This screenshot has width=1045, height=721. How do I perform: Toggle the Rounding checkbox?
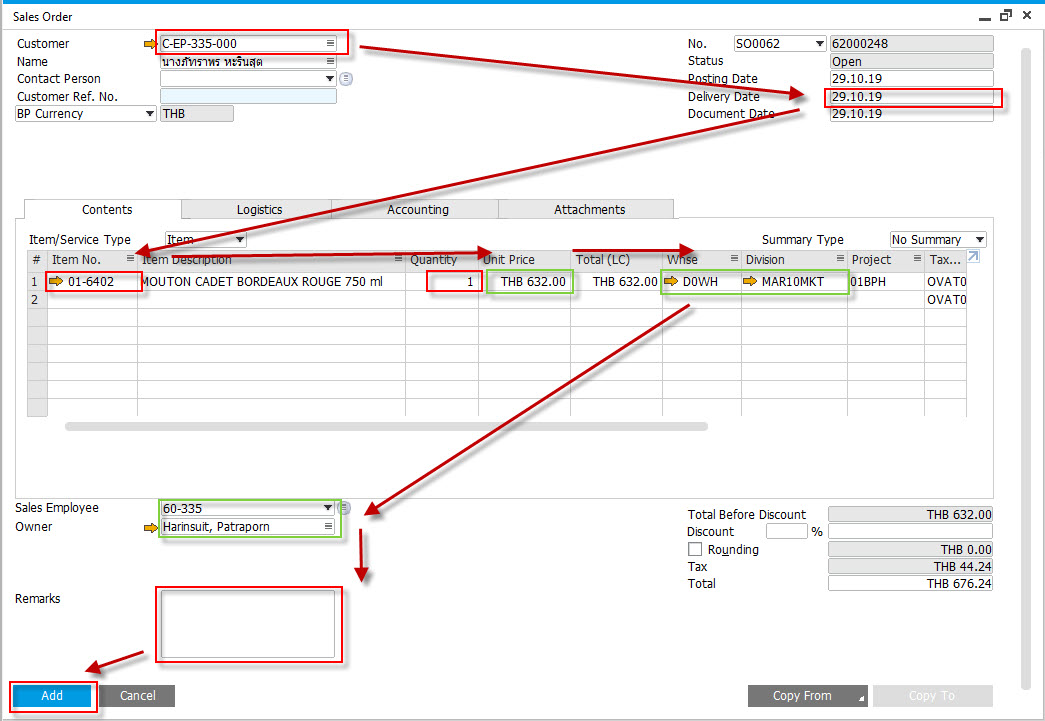(x=694, y=549)
